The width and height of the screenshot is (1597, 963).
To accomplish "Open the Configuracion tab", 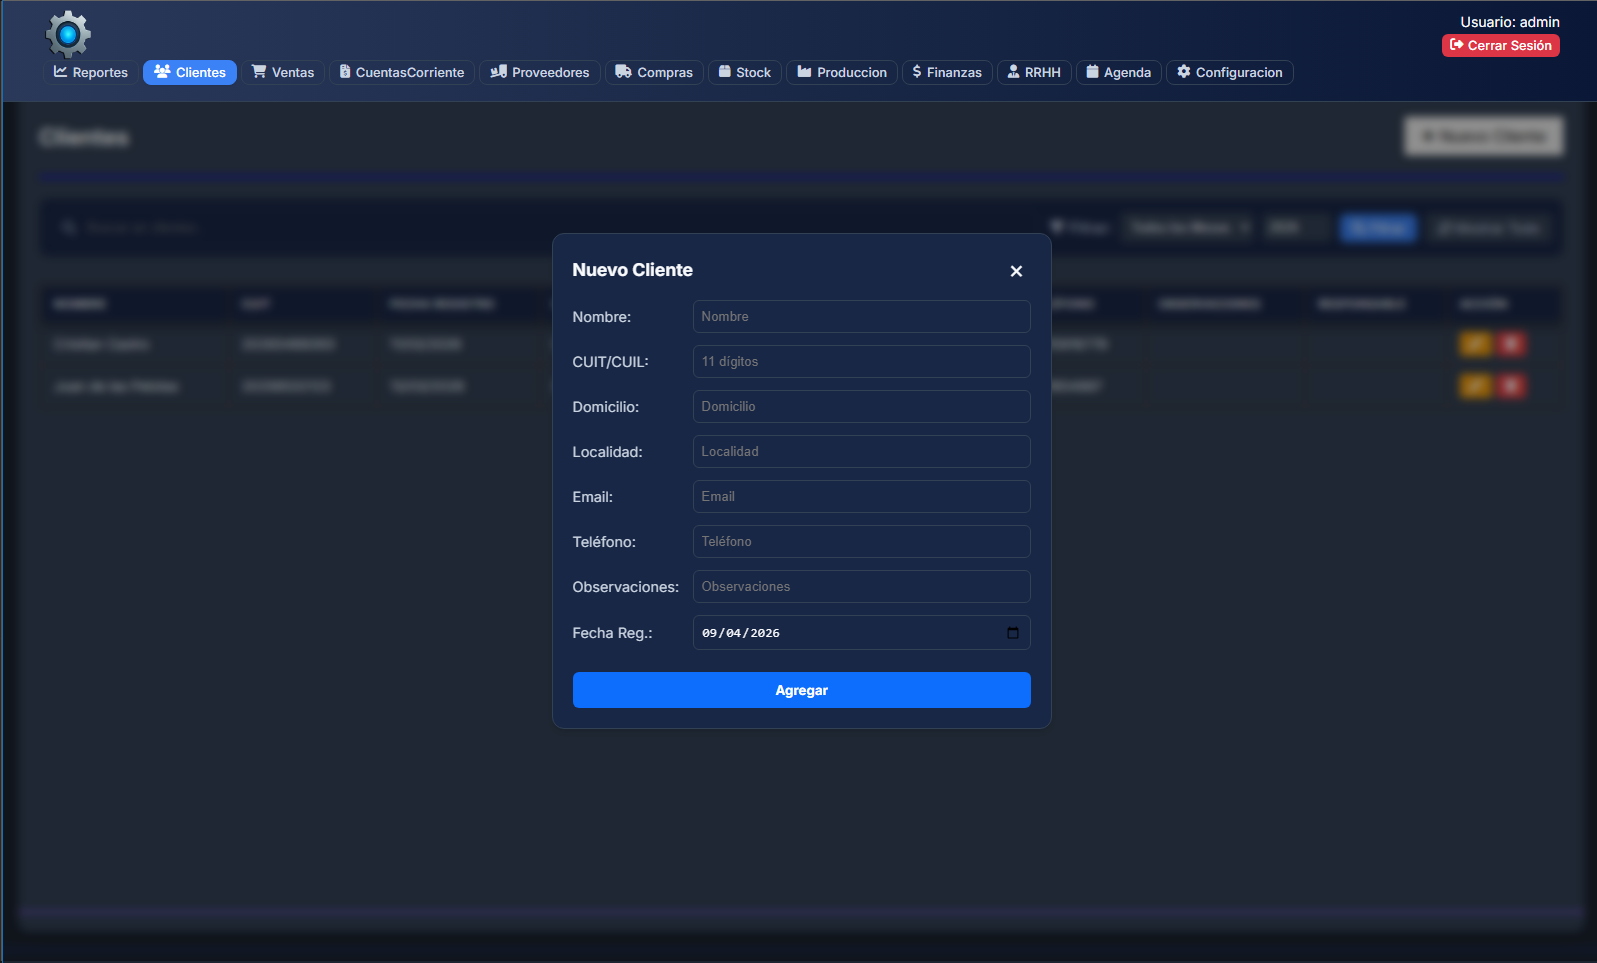I will (x=1230, y=72).
